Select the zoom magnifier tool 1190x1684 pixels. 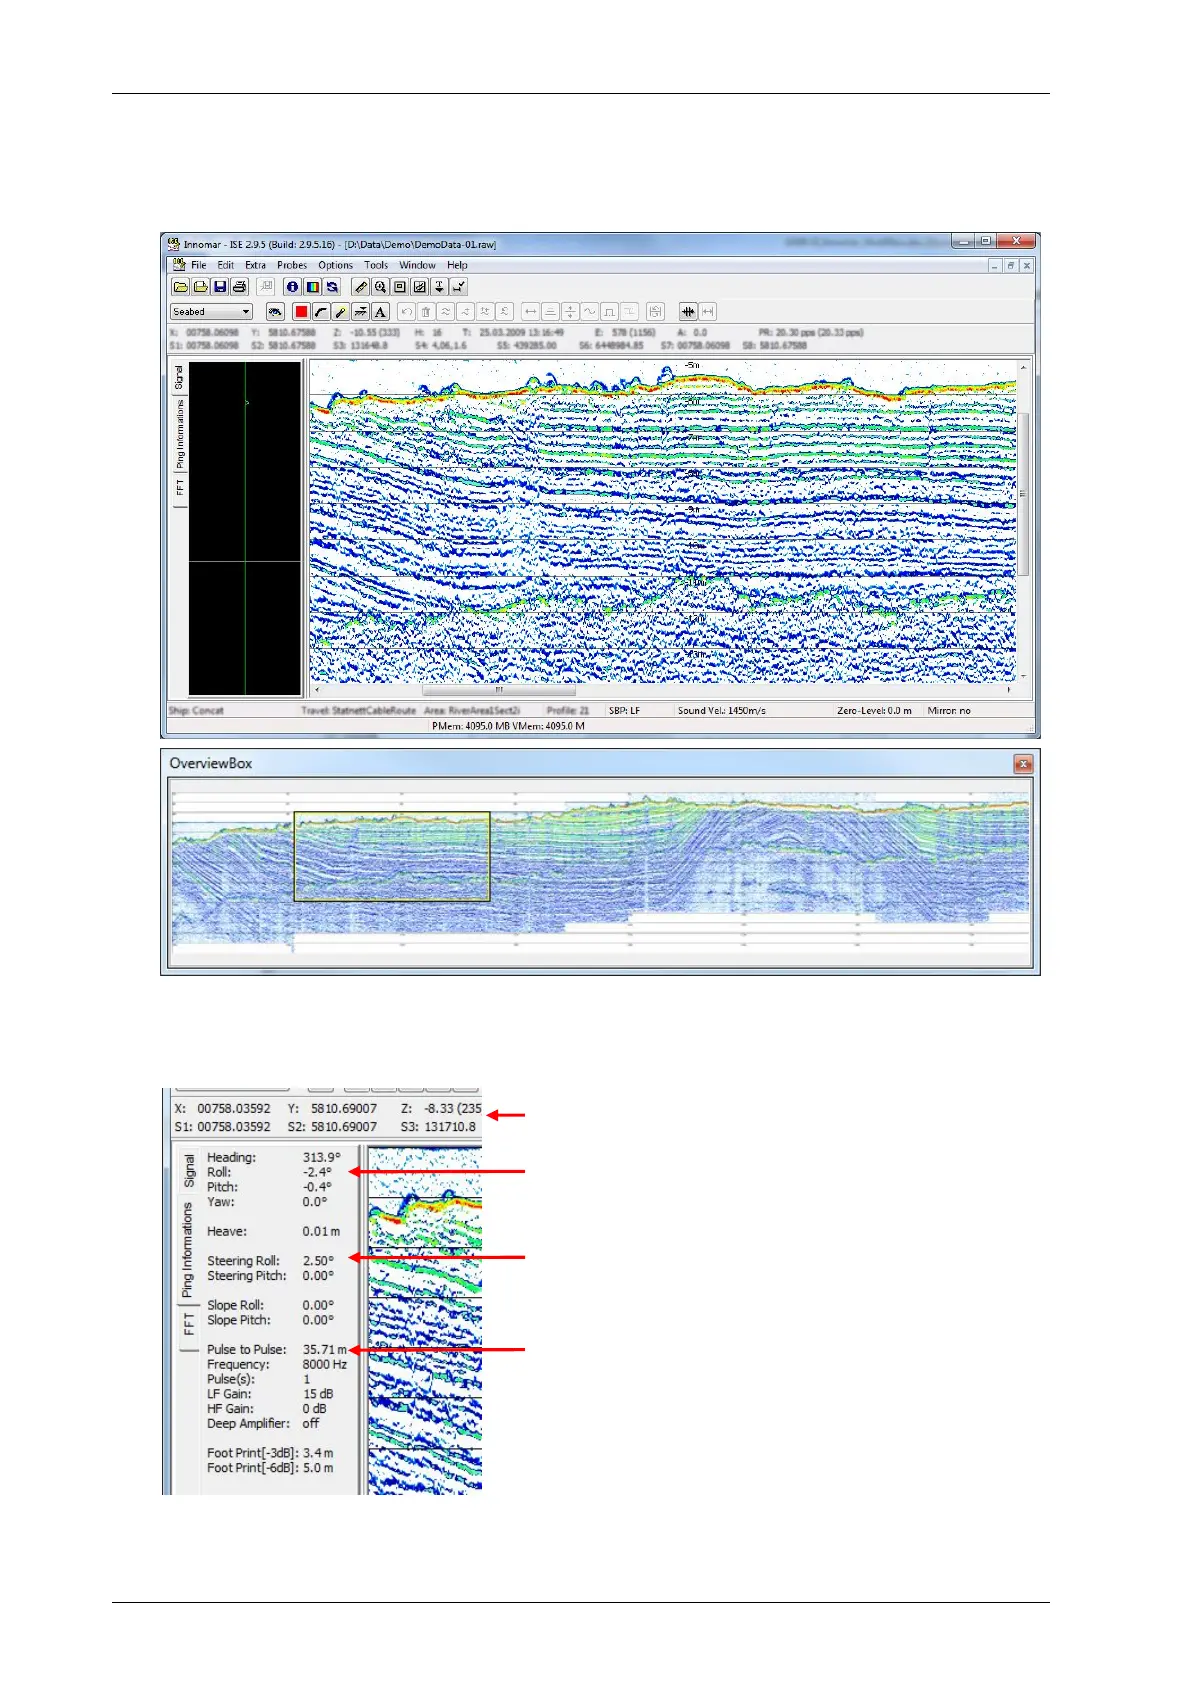380,287
